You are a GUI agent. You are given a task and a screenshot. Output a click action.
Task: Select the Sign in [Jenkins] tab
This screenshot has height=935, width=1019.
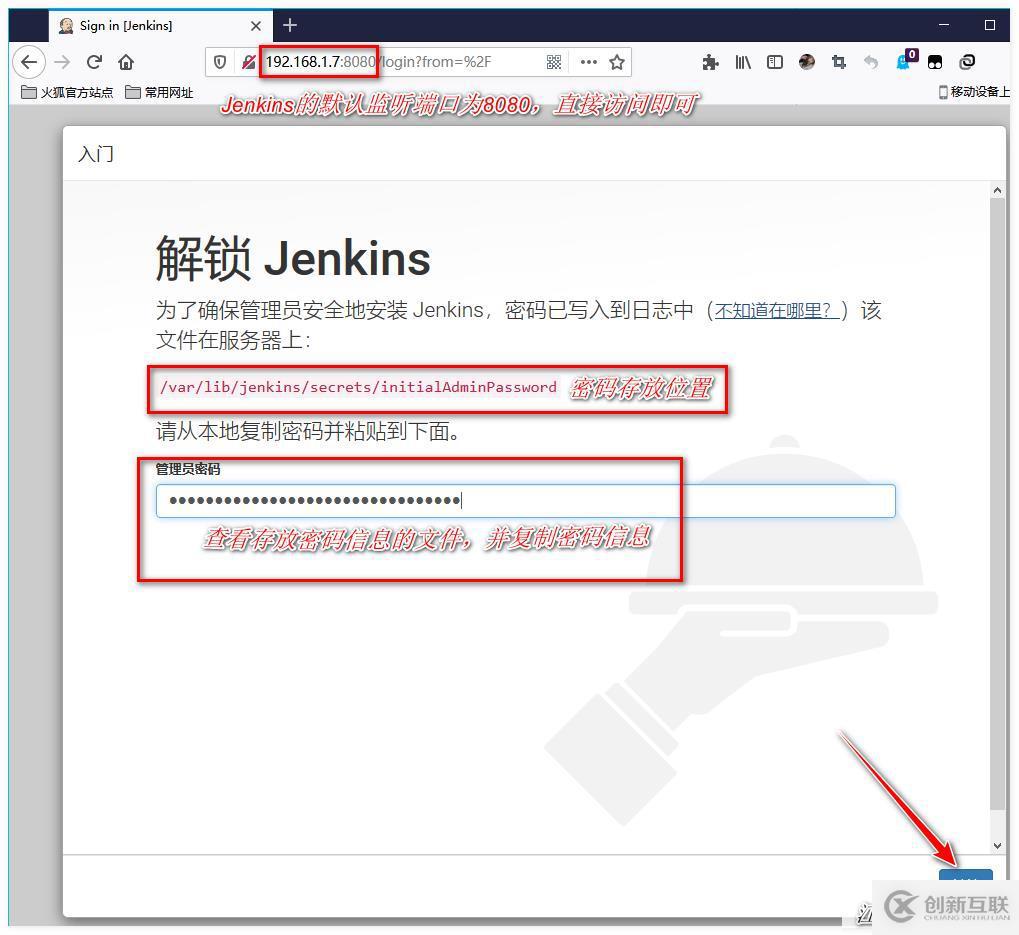click(161, 26)
